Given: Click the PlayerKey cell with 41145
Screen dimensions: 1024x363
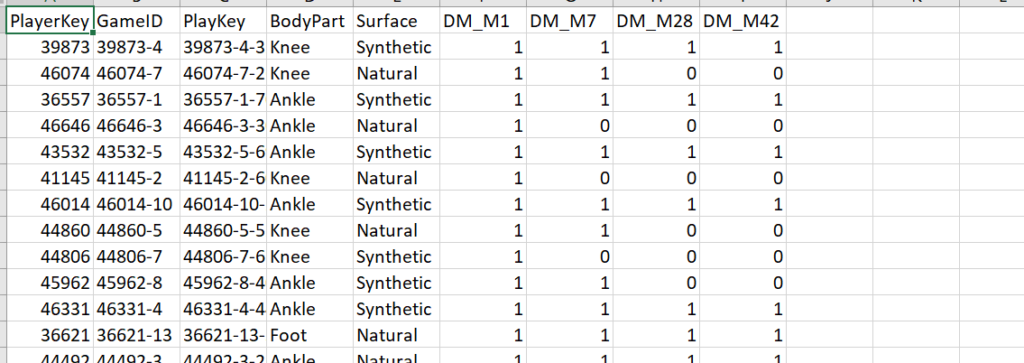Looking at the screenshot, I should (x=50, y=178).
